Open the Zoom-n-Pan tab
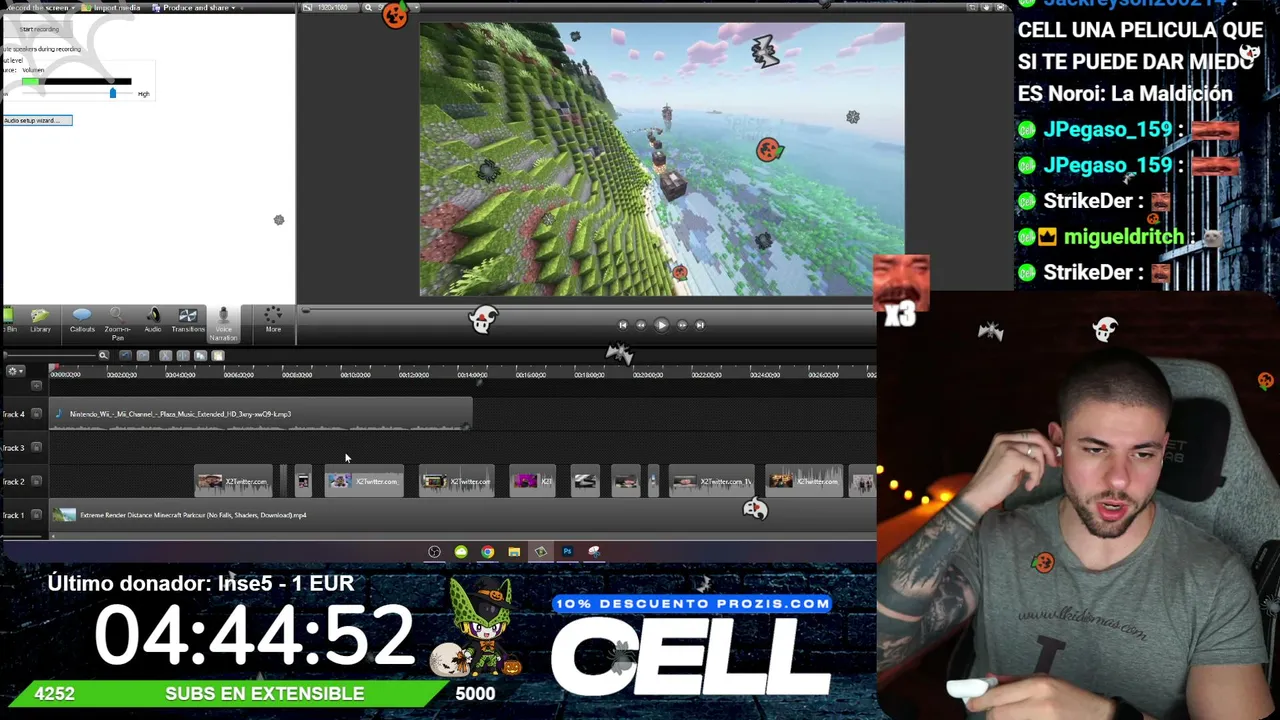This screenshot has height=720, width=1280. pos(117,324)
